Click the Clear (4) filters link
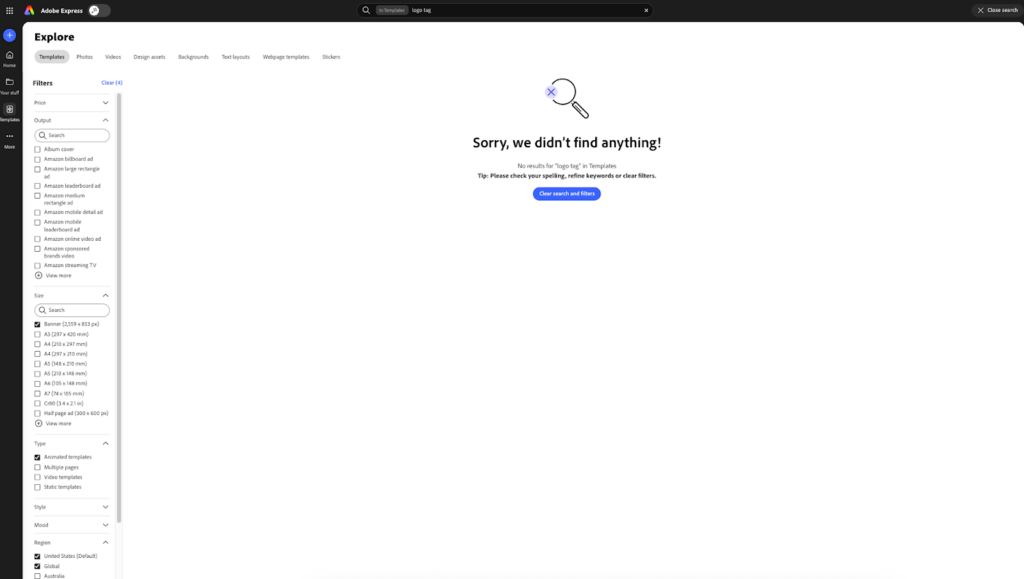 111,83
